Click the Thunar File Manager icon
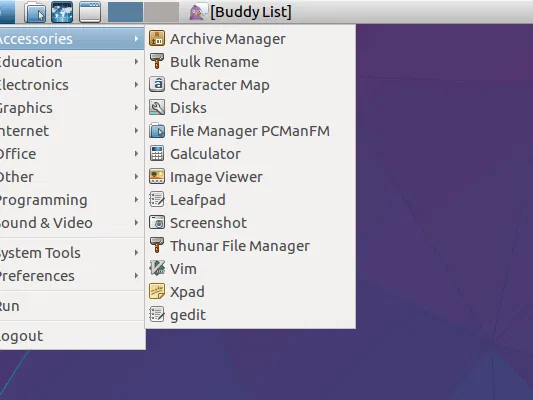The height and width of the screenshot is (400, 533). 157,246
